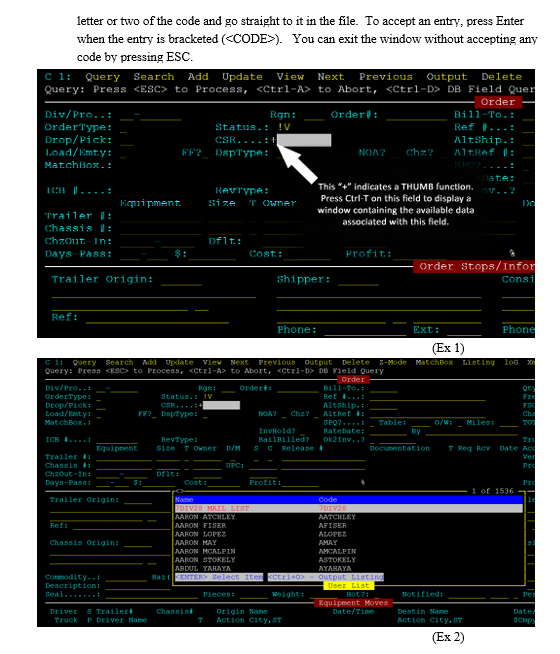Screen dimensions: 560x654
Task: Select Delete in the Ex 1 menu line
Action: pyautogui.click(x=502, y=77)
